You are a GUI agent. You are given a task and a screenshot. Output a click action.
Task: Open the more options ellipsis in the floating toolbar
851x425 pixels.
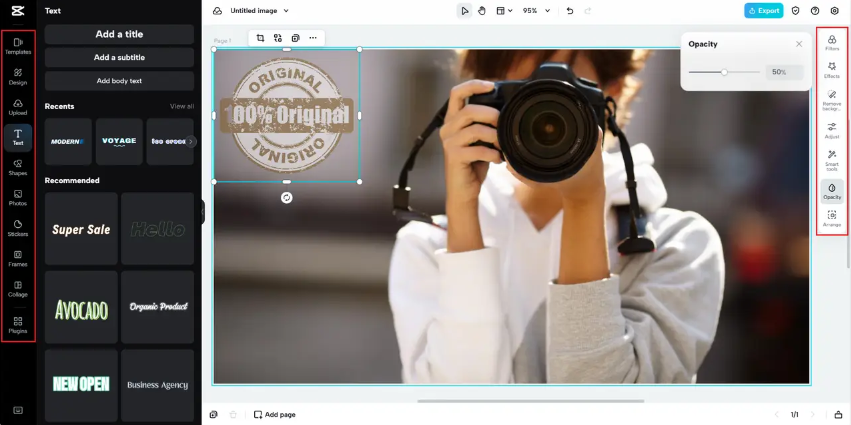coord(313,38)
